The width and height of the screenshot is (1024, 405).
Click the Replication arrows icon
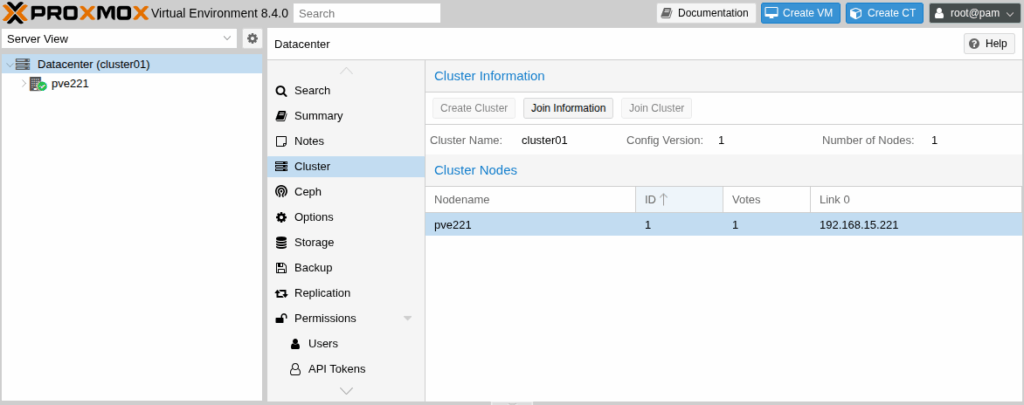click(281, 293)
